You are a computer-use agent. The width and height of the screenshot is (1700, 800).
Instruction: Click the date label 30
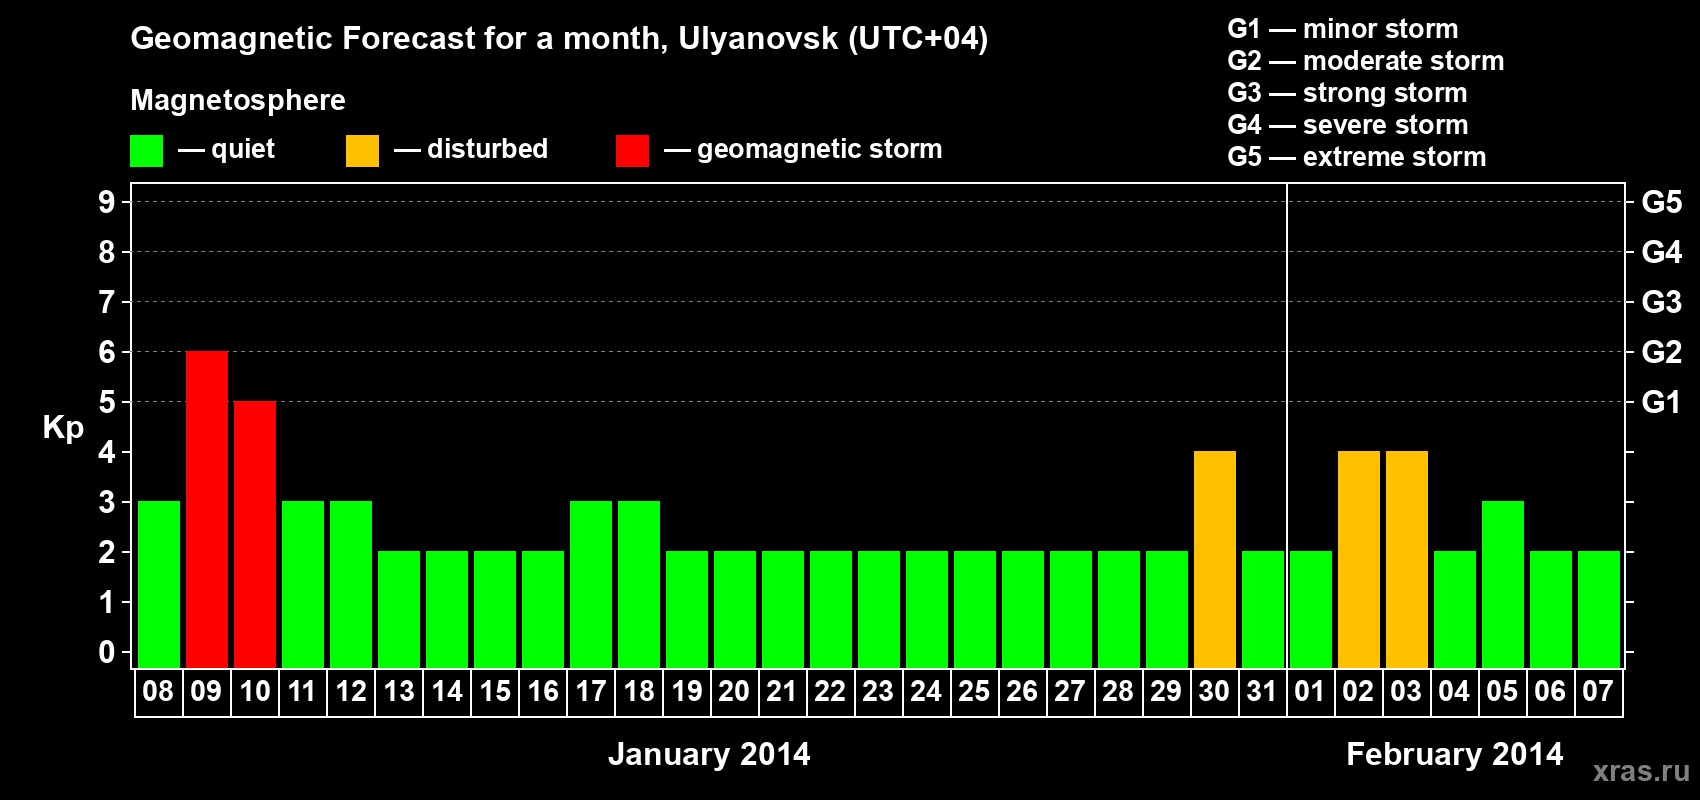point(1214,691)
